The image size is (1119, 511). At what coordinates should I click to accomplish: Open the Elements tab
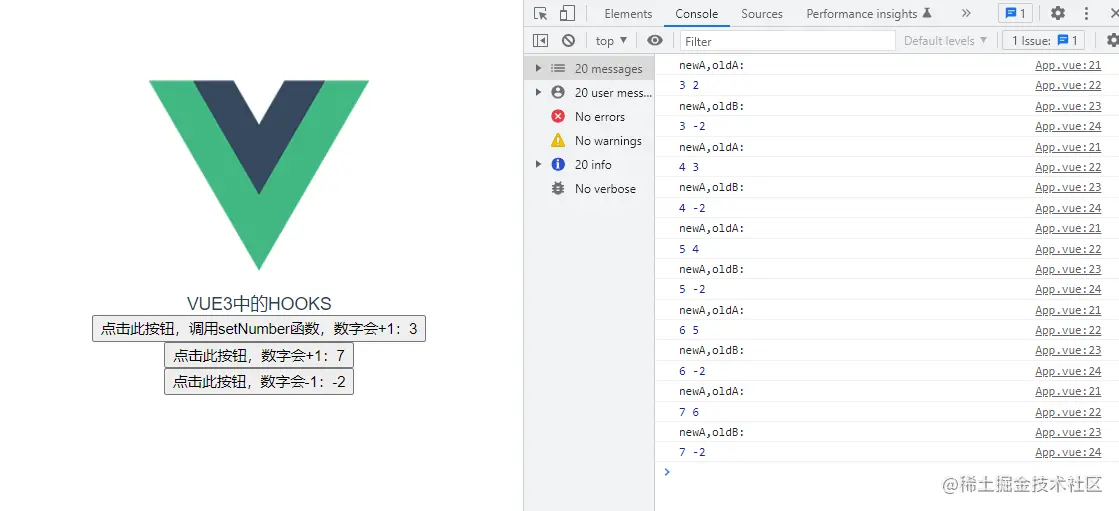click(x=628, y=14)
